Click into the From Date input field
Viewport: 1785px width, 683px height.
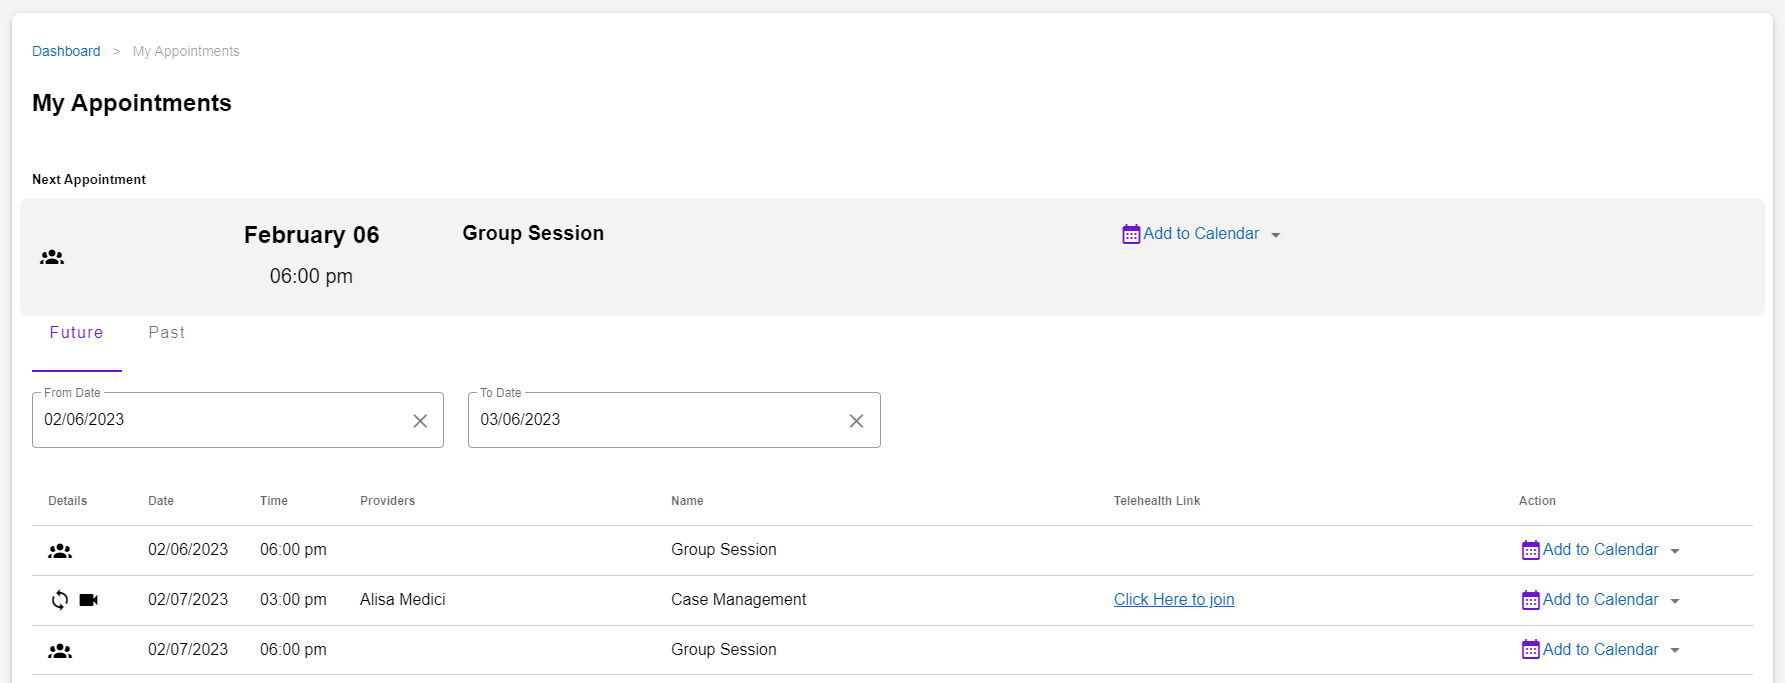click(x=220, y=420)
